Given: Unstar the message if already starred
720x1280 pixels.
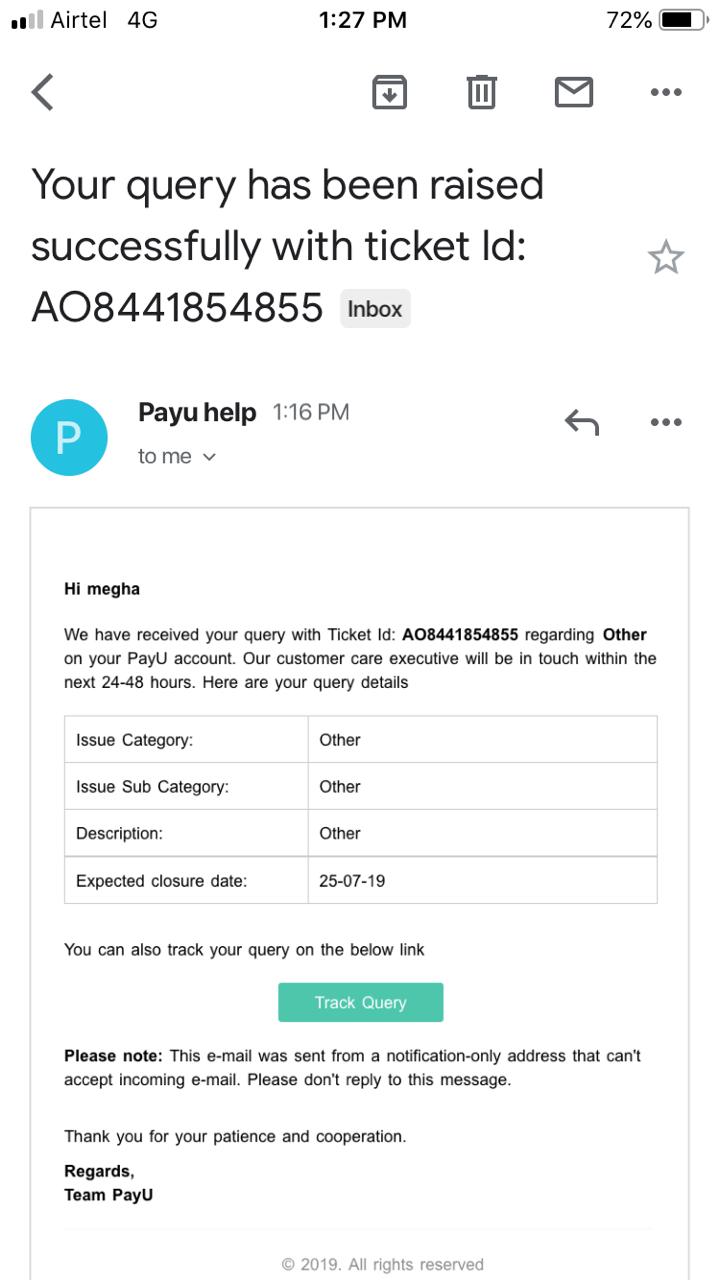Looking at the screenshot, I should [667, 257].
